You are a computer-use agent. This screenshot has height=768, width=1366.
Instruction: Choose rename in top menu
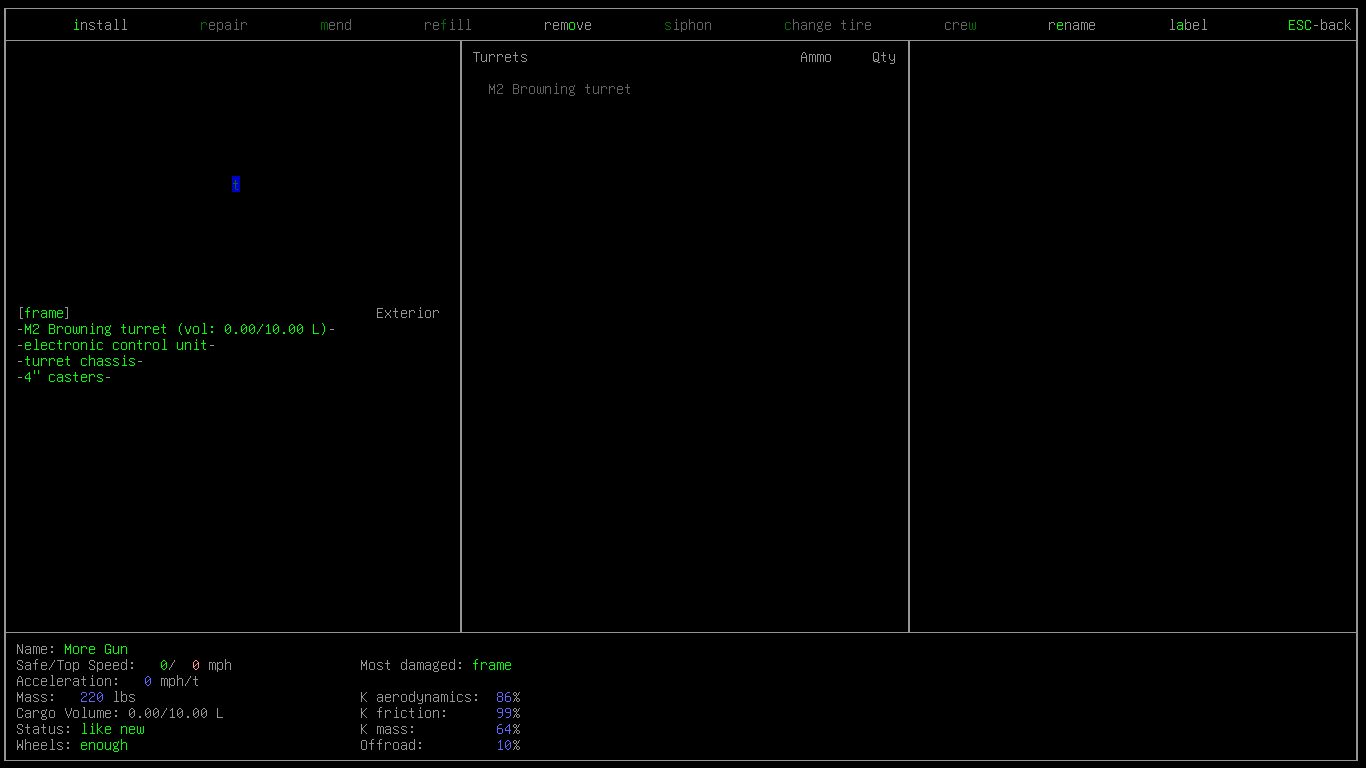[1072, 25]
